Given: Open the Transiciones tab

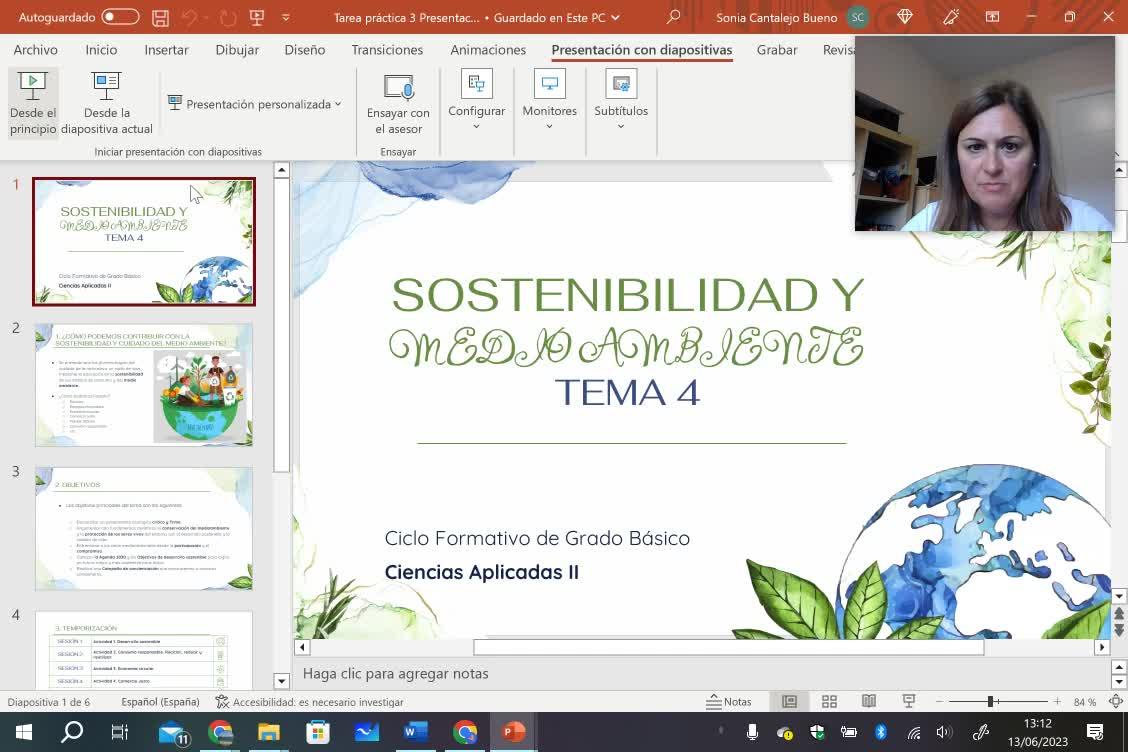Looking at the screenshot, I should tap(387, 50).
